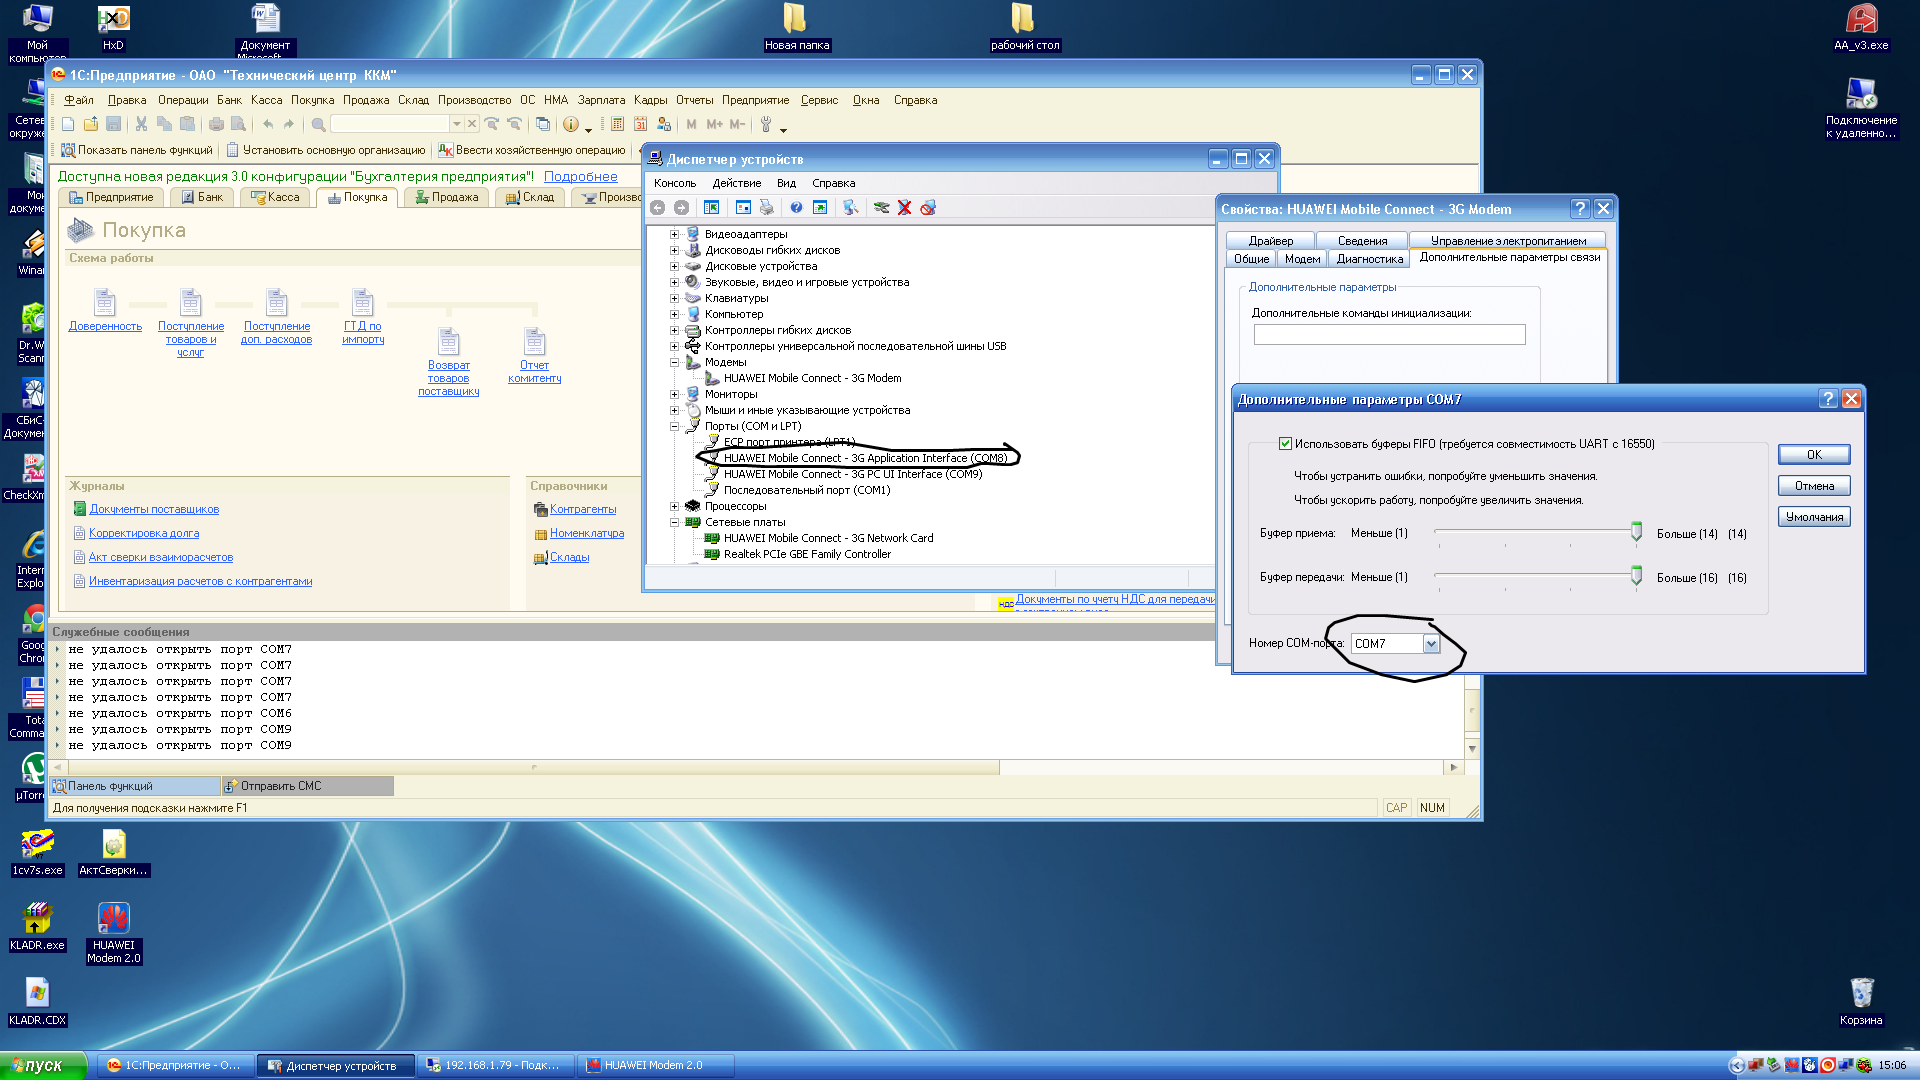
Task: Select Realtek PCIe GBE Family Controller
Action: coord(807,554)
